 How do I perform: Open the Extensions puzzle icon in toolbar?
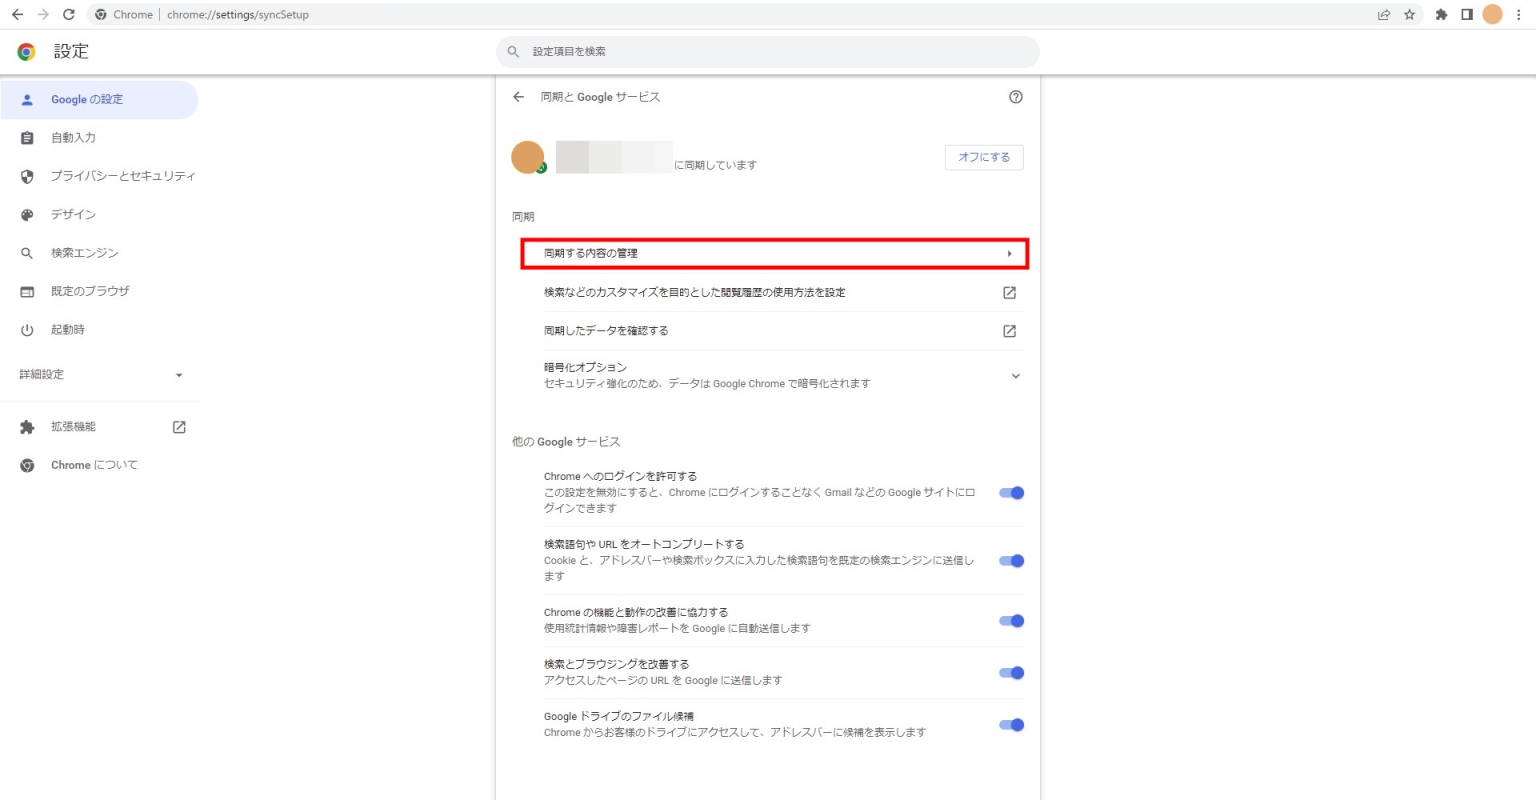coord(1441,15)
